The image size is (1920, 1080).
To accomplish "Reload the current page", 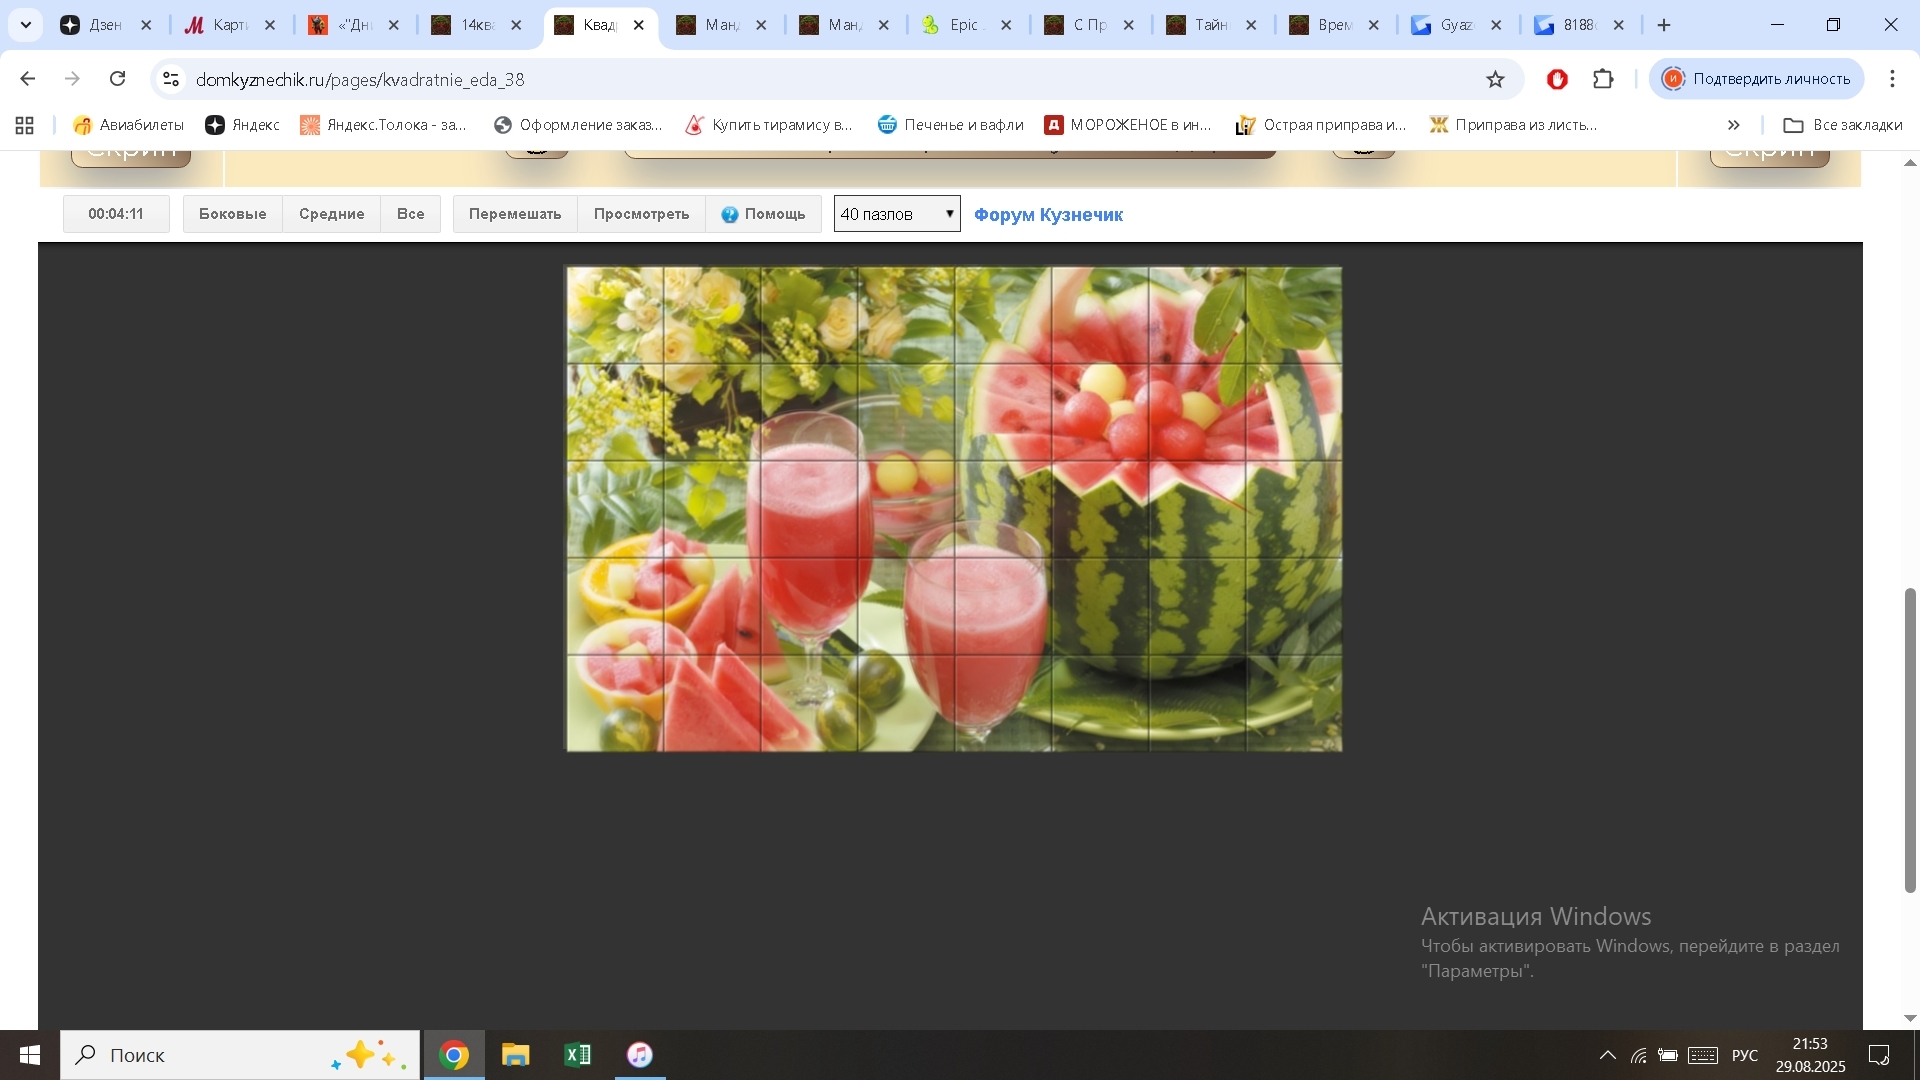I will tap(118, 79).
